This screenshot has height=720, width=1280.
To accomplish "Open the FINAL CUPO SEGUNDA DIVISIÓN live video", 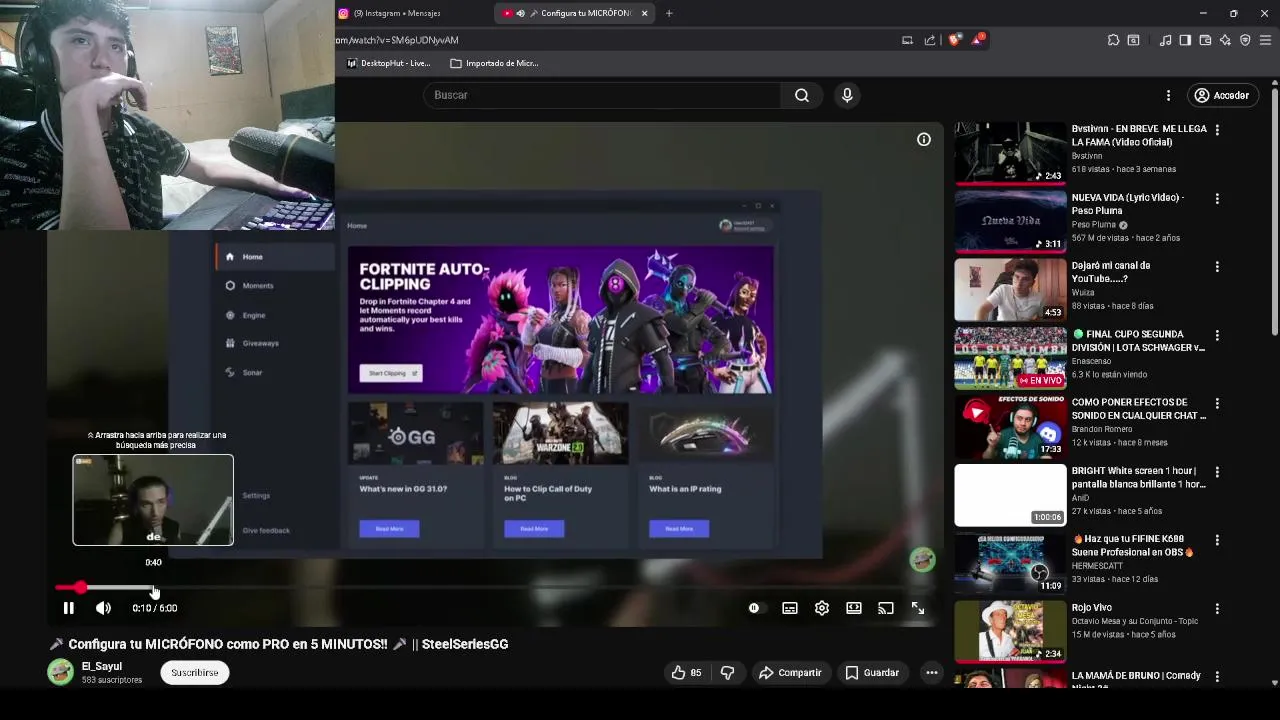I will click(x=1010, y=358).
